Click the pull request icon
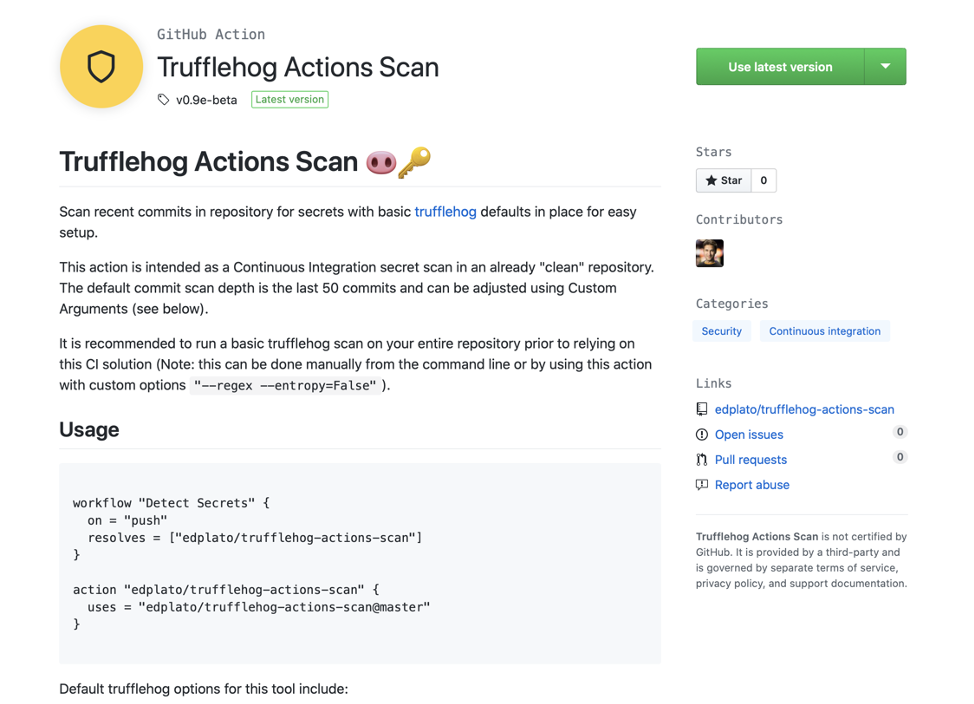The height and width of the screenshot is (704, 974). pos(702,459)
